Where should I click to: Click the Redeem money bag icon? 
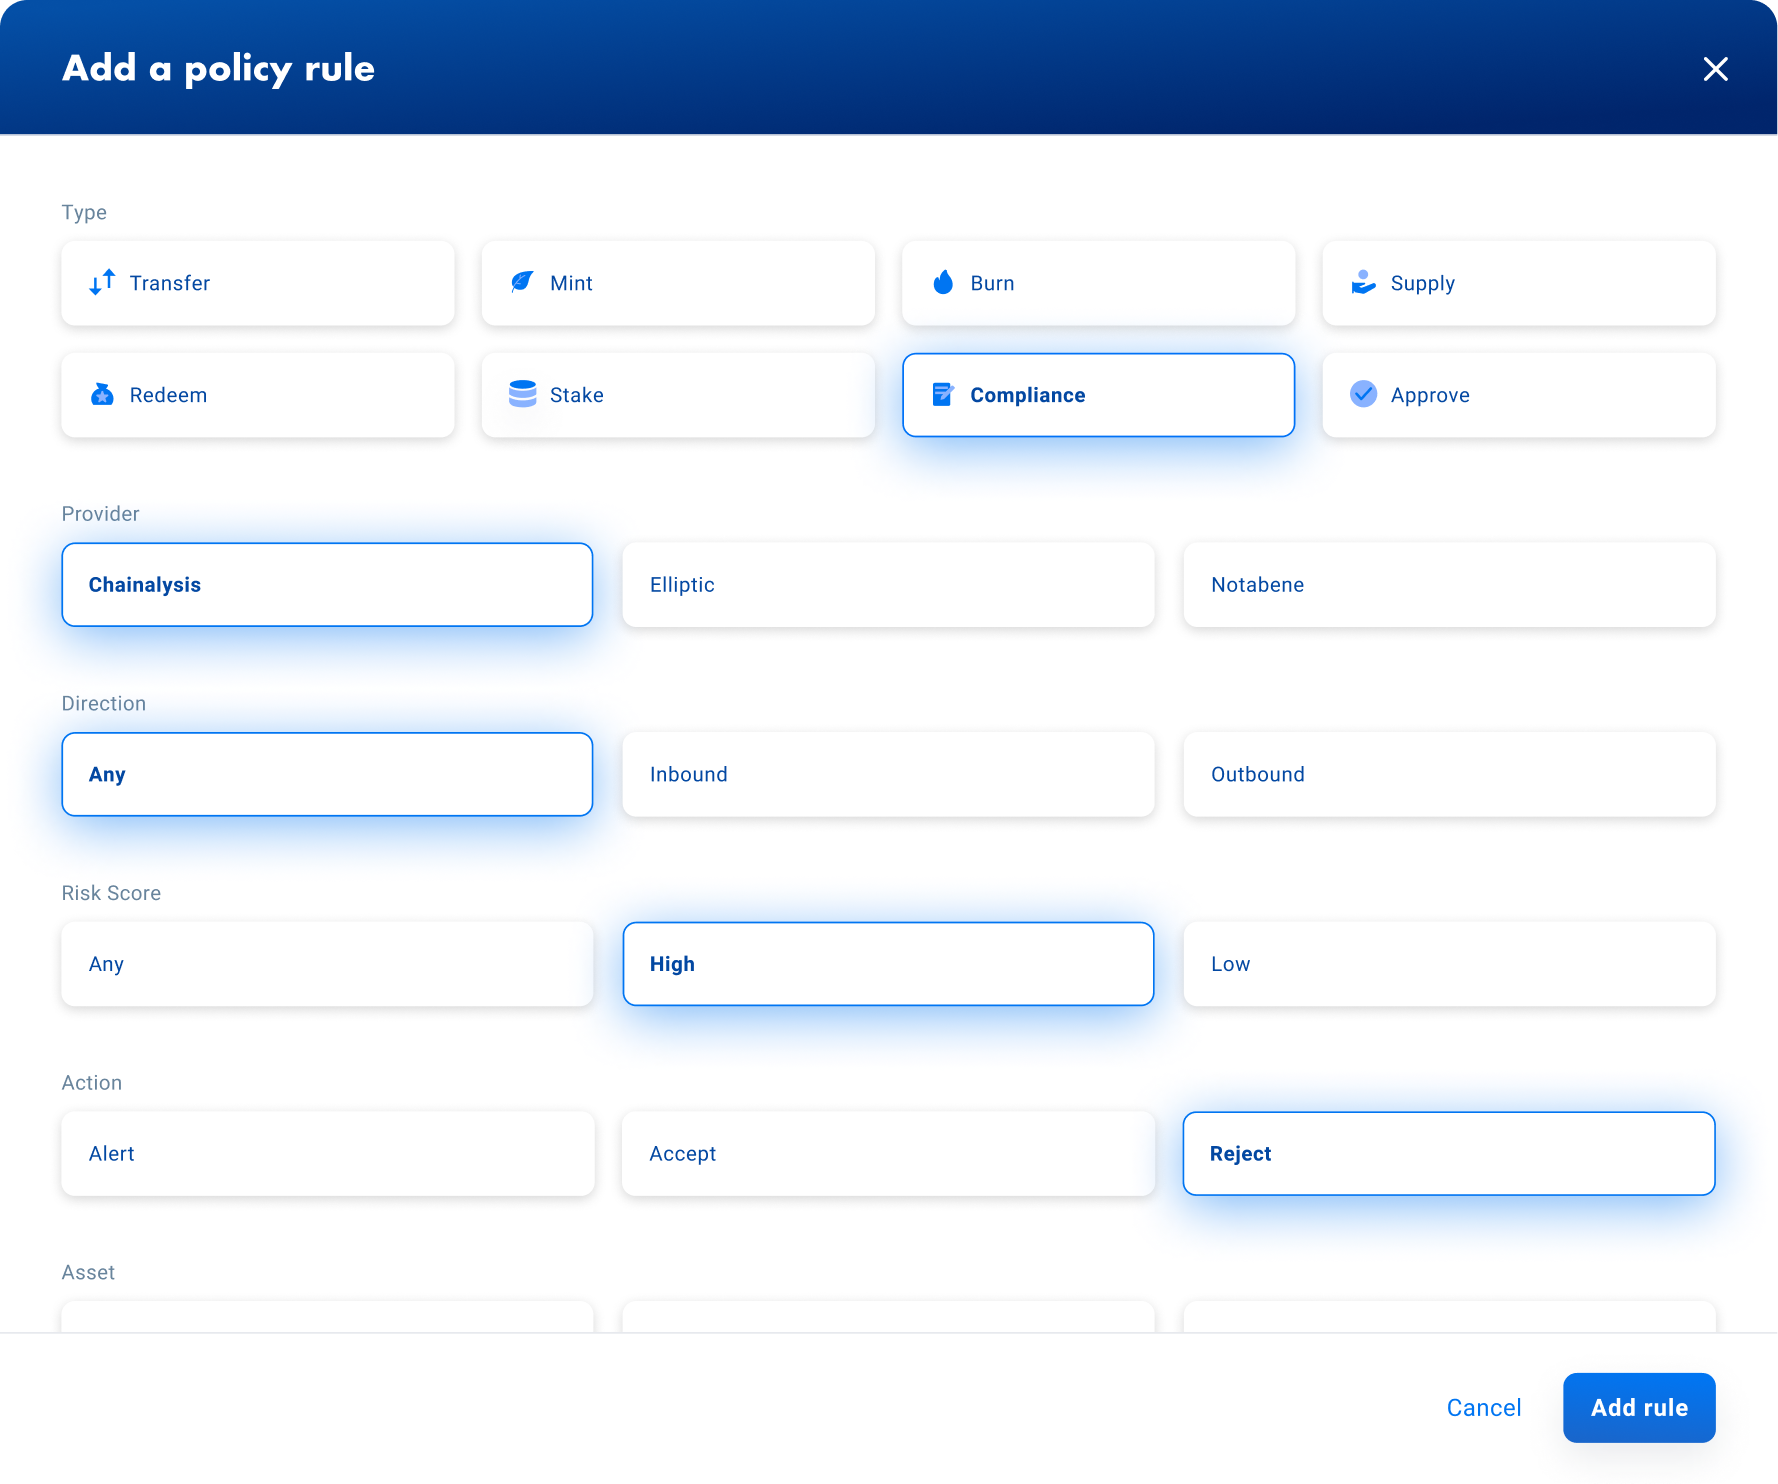click(101, 394)
